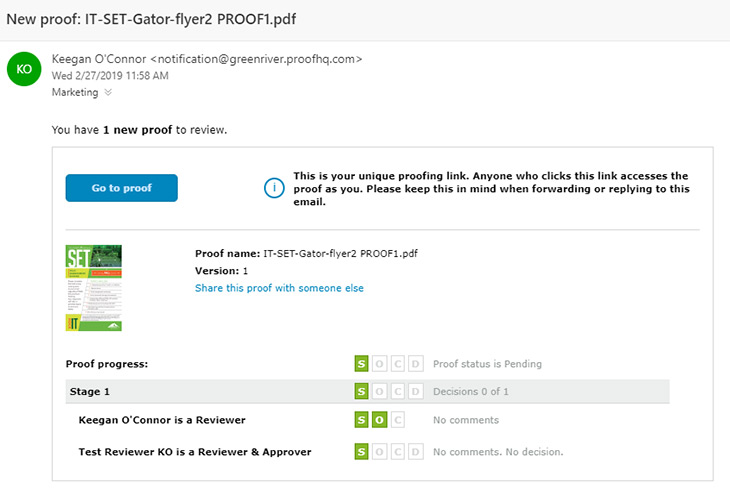The height and width of the screenshot is (495, 730).
Task: Select Test Reviewer KO reviewer row text
Action: pos(195,452)
